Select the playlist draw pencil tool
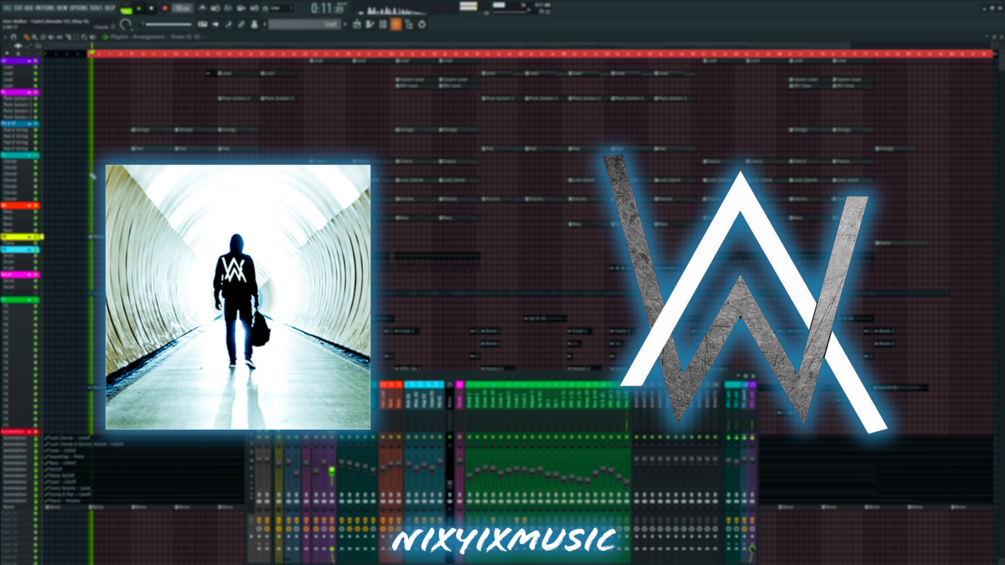This screenshot has width=1005, height=565. point(26,37)
